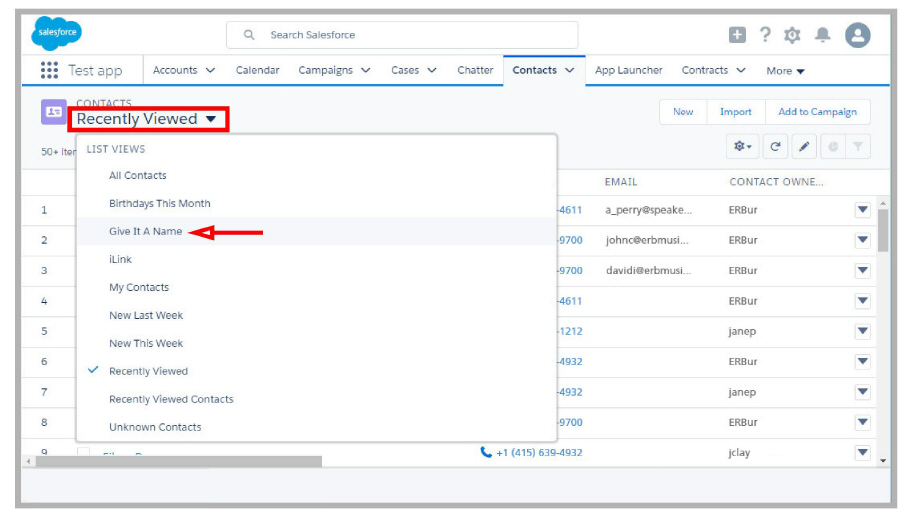The image size is (912, 519).
Task: Expand the Contracts tab chevron
Action: click(741, 70)
